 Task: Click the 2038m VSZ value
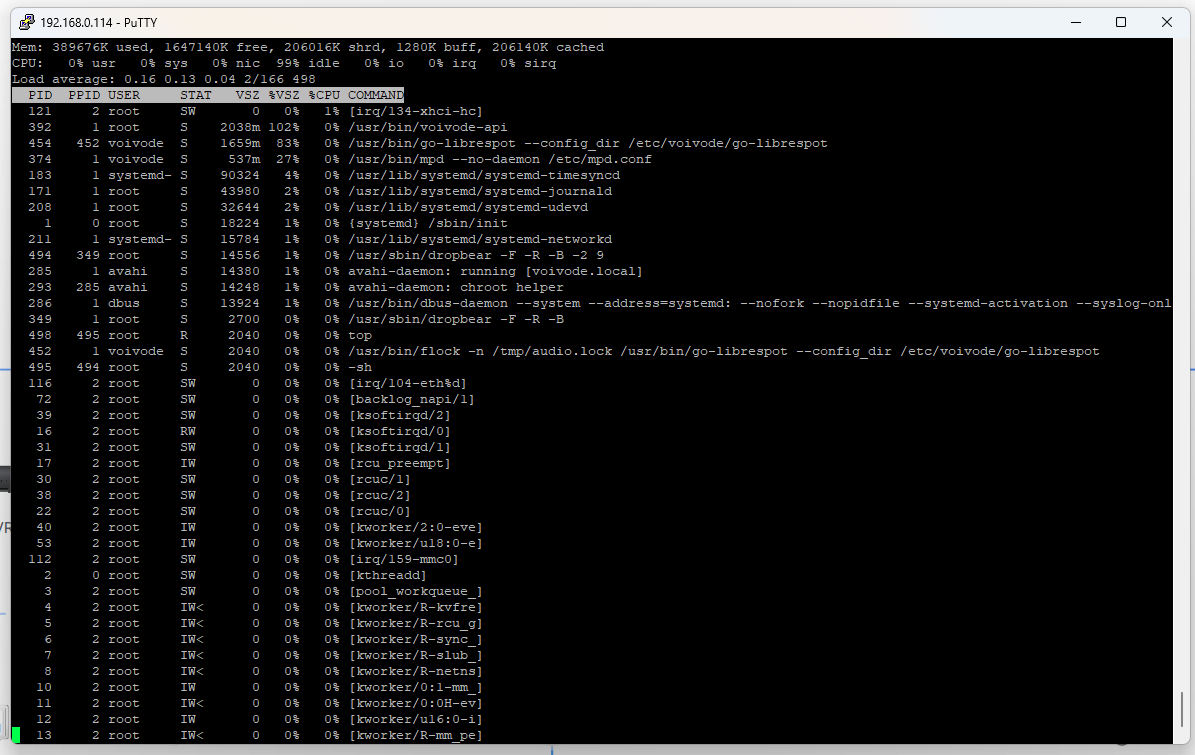(239, 127)
